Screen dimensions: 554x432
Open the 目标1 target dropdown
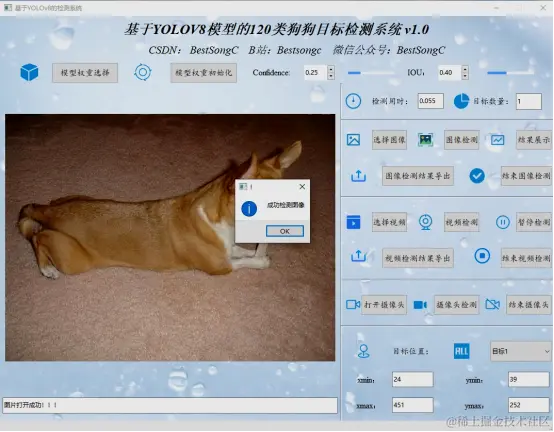[x=521, y=351]
